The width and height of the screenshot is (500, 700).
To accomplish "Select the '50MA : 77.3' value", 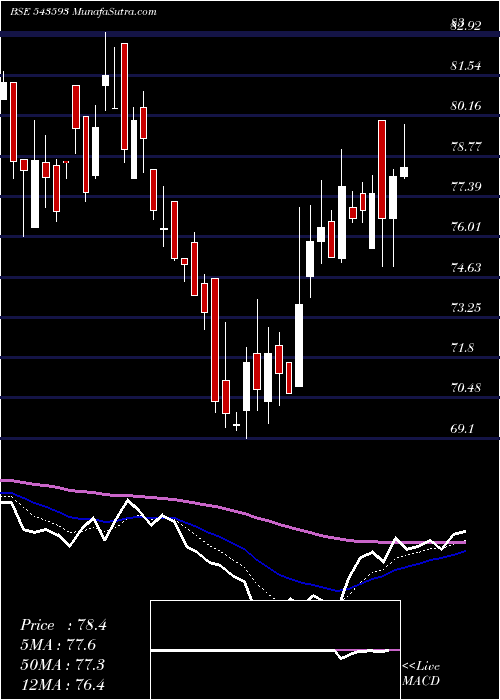I will 62,665.
